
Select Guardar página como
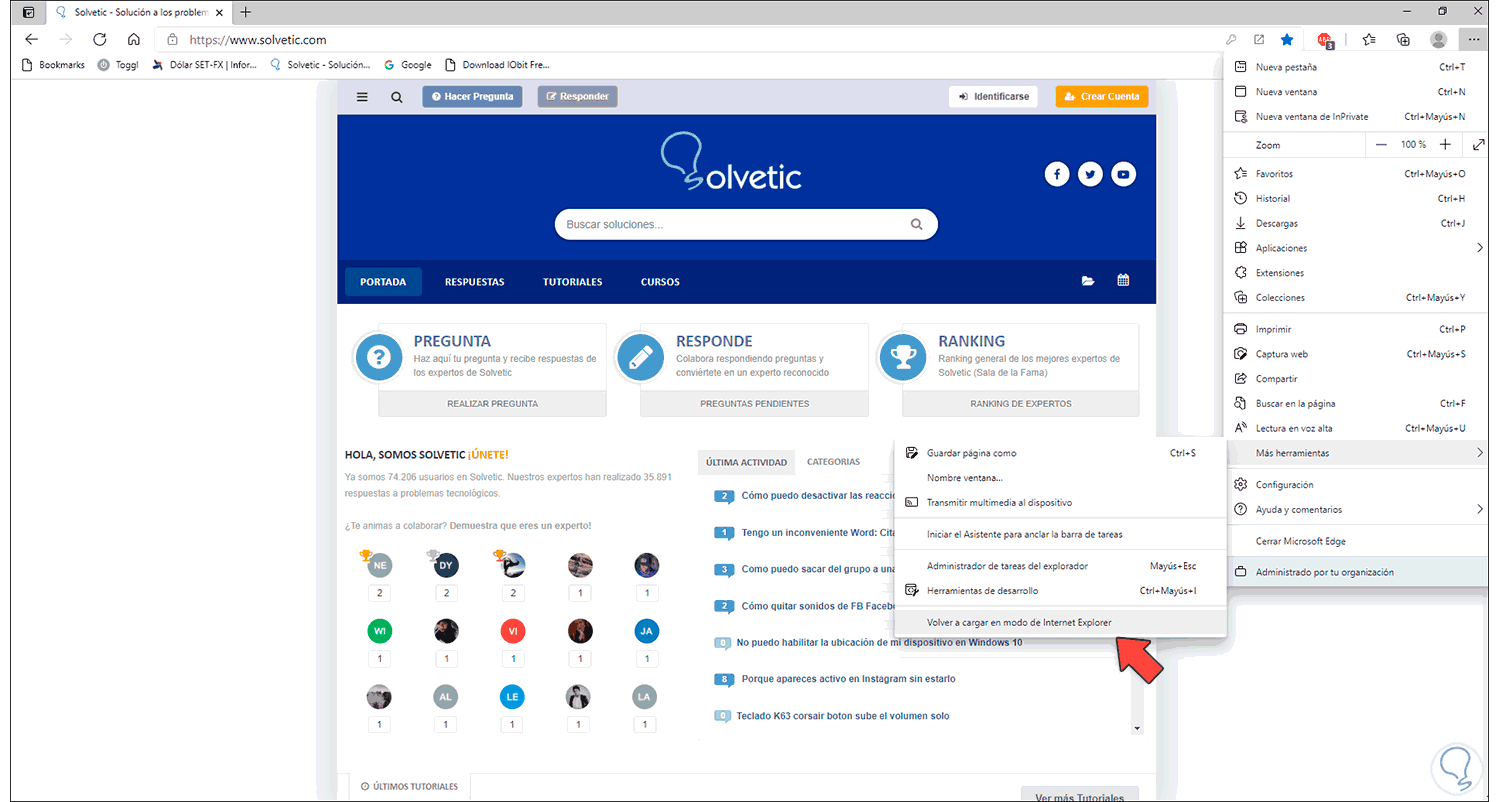point(1060,453)
